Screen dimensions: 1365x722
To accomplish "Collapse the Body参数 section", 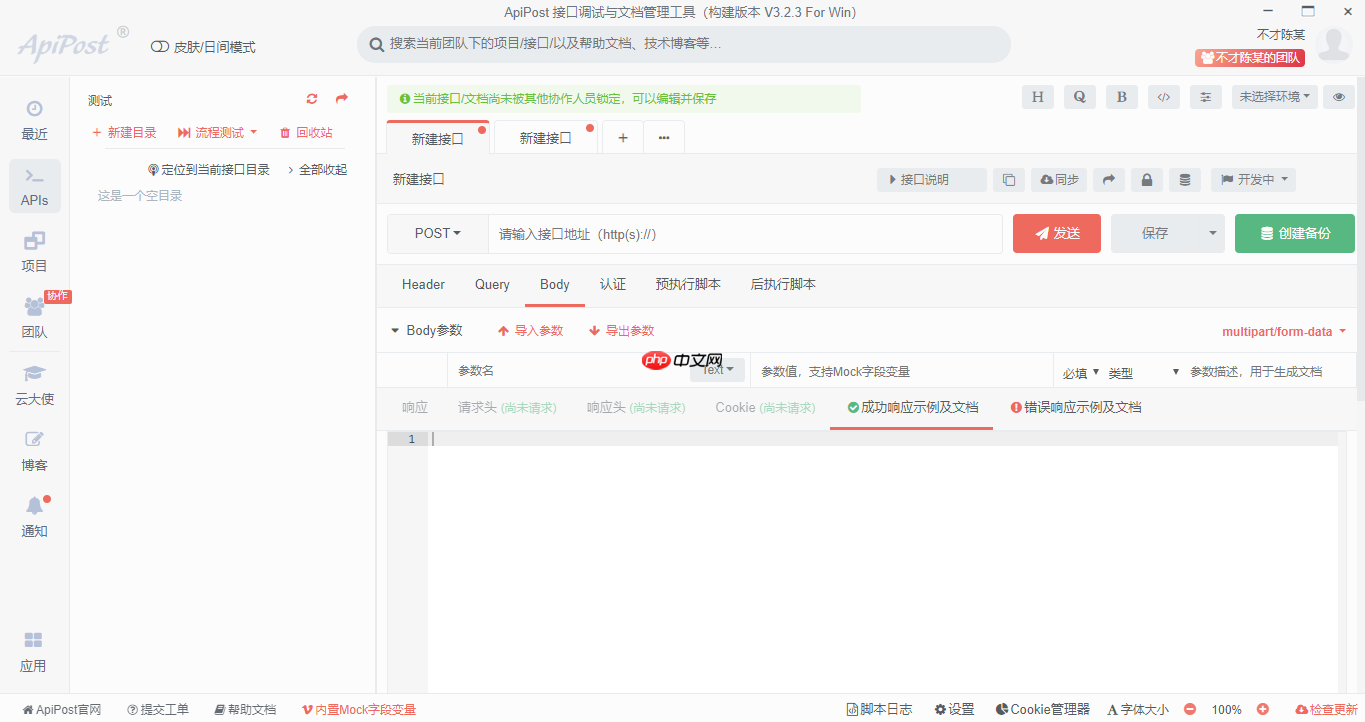I will 394,330.
